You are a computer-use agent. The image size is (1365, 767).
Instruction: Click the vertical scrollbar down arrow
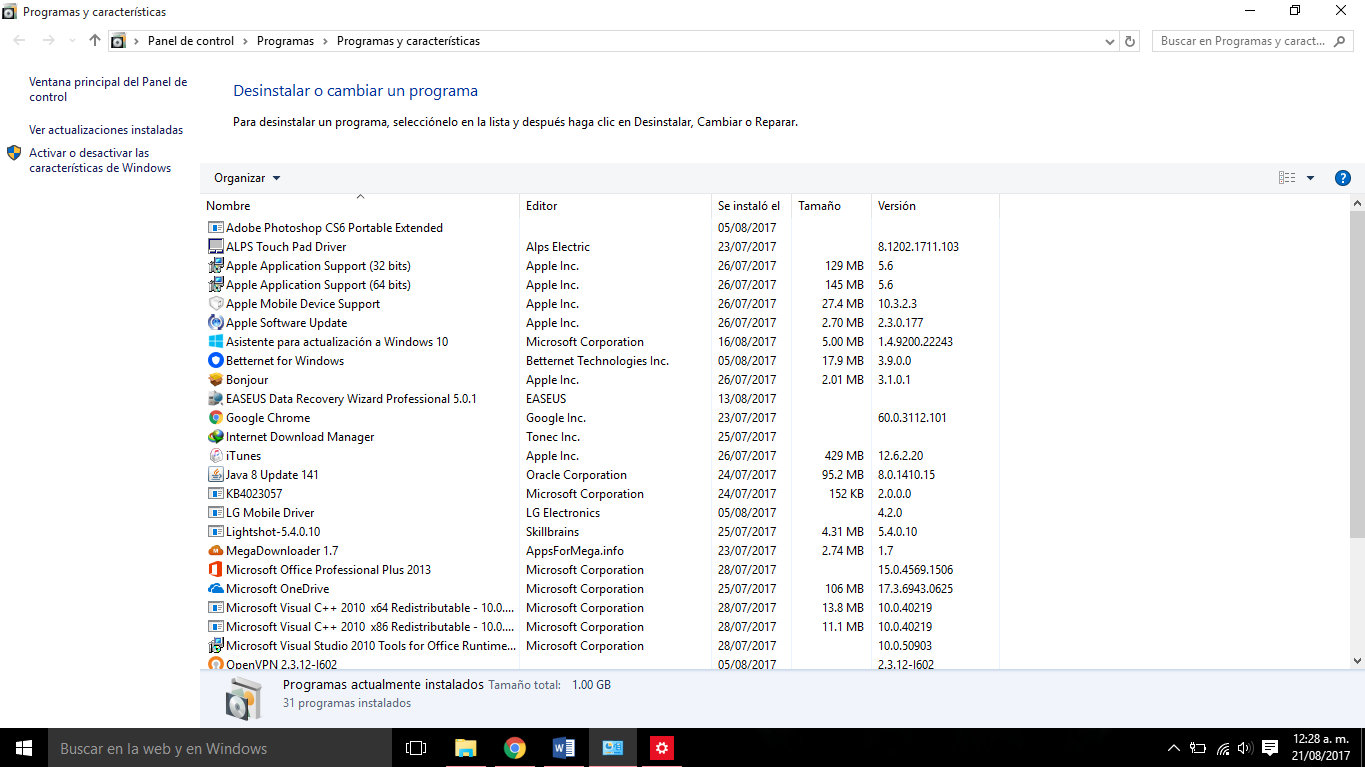point(1357,660)
